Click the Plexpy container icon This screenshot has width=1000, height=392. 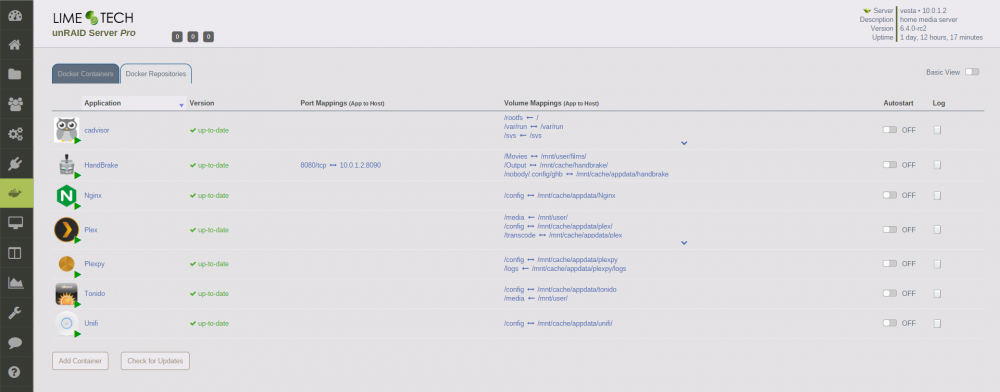click(x=67, y=264)
